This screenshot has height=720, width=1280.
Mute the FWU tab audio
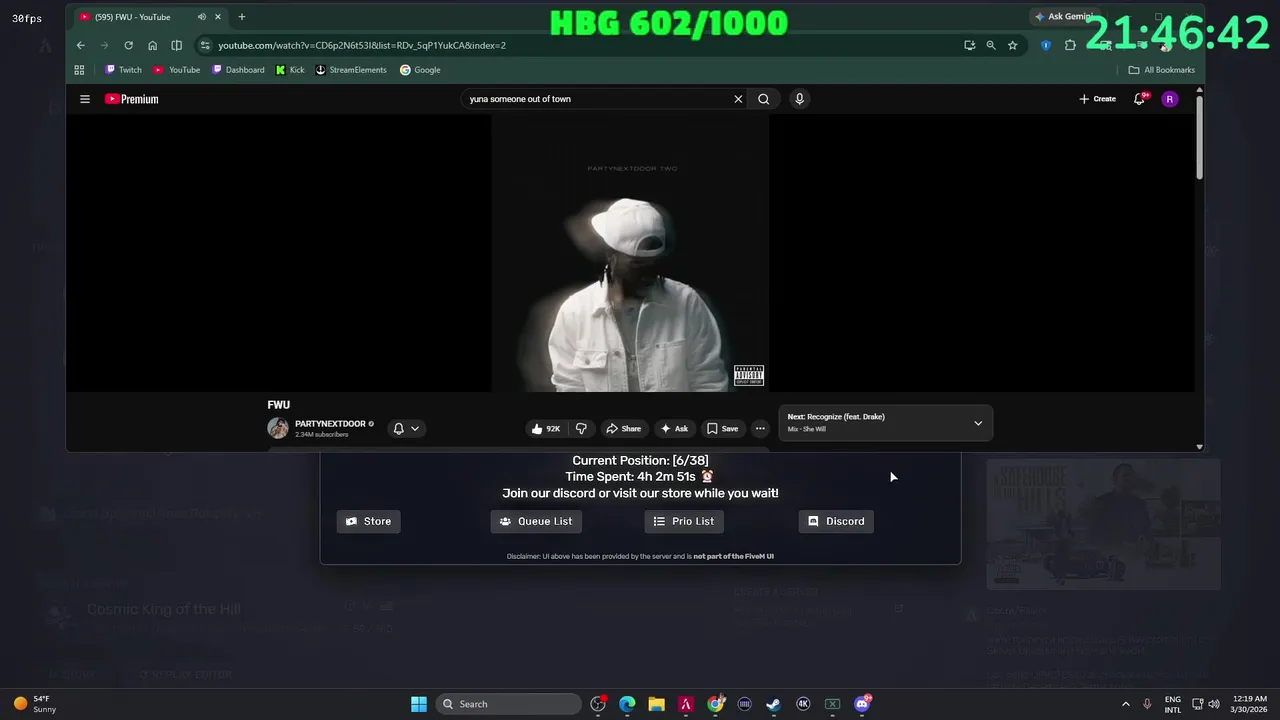(x=202, y=17)
